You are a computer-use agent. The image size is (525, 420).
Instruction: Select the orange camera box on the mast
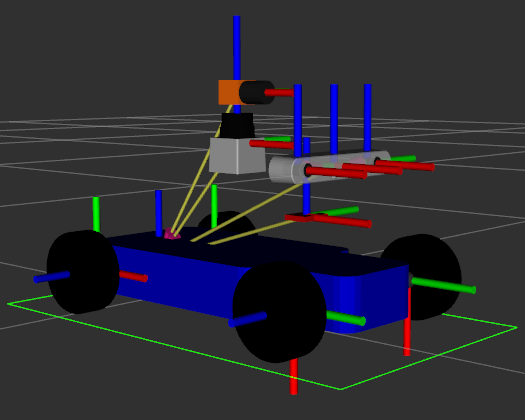point(229,92)
